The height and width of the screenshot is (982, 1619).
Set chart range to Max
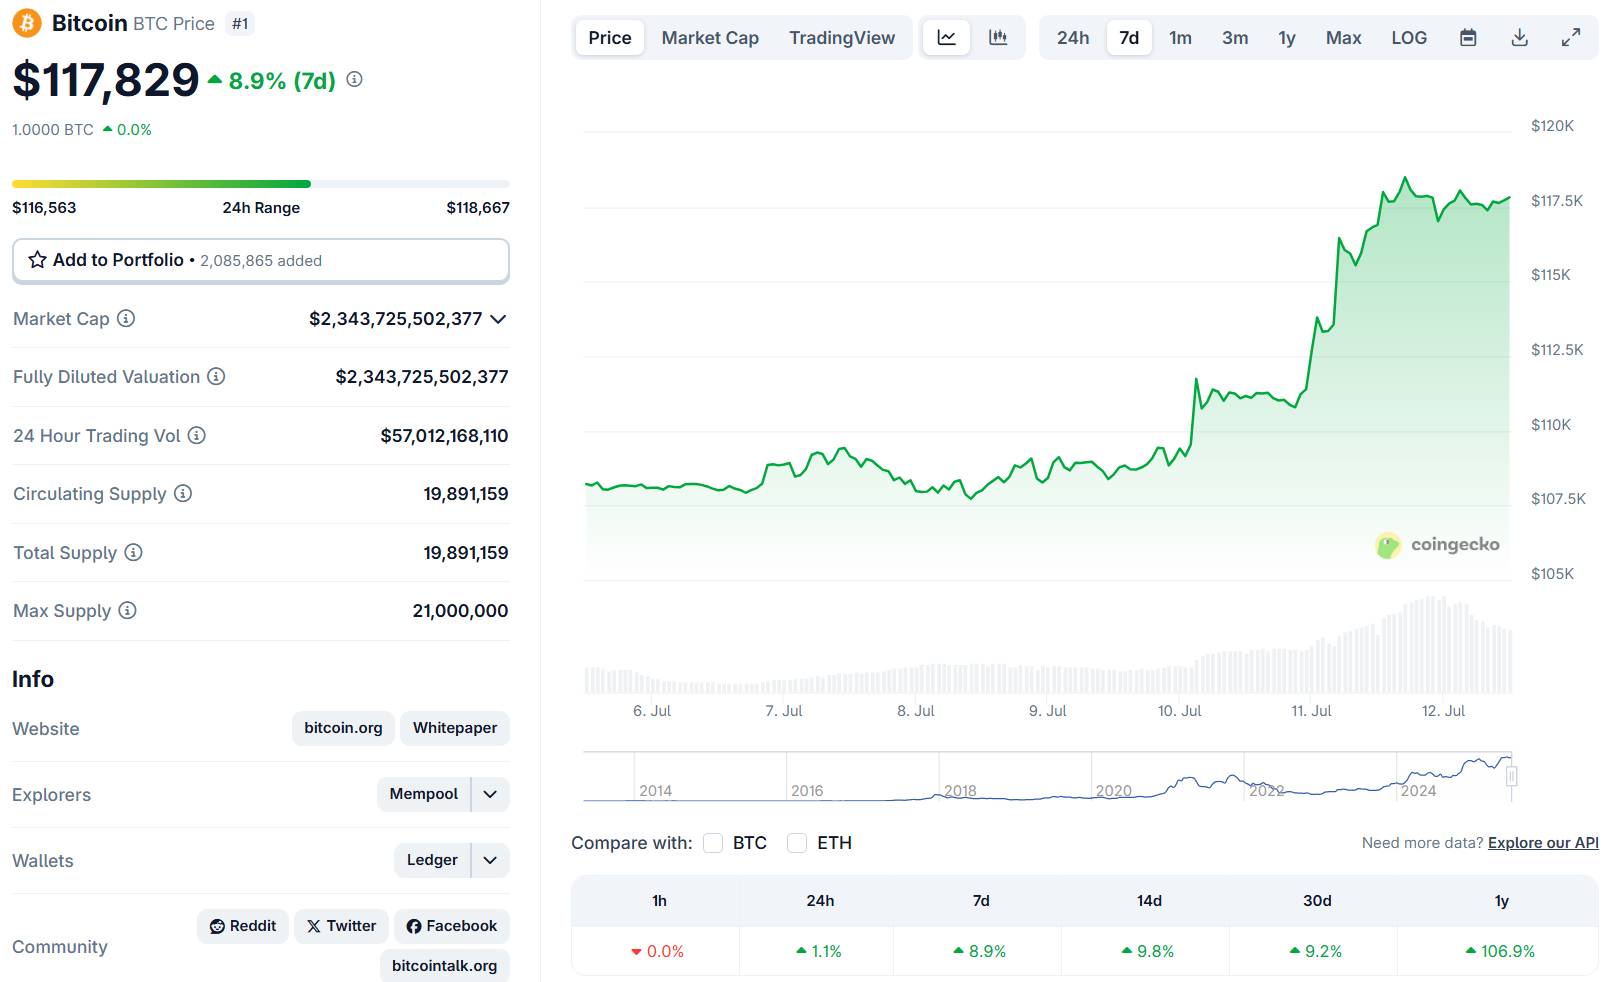click(x=1344, y=38)
